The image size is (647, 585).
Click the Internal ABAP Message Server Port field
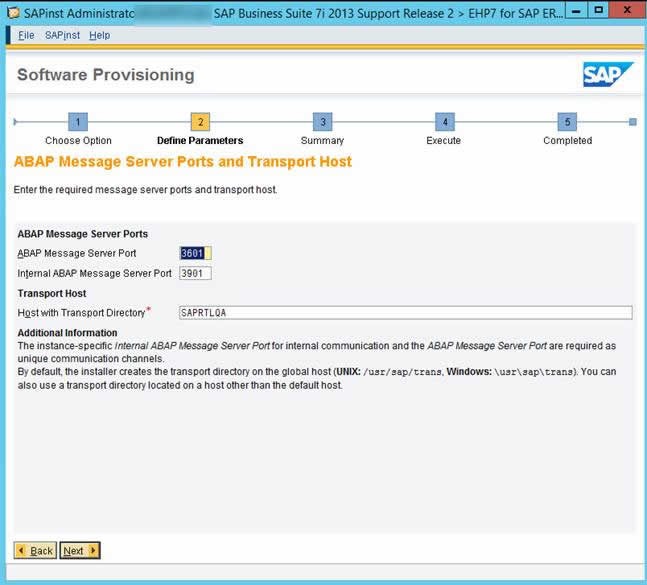point(196,273)
